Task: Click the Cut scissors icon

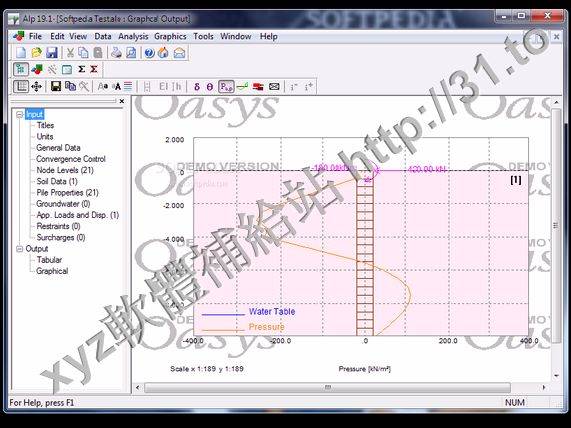Action: point(70,53)
